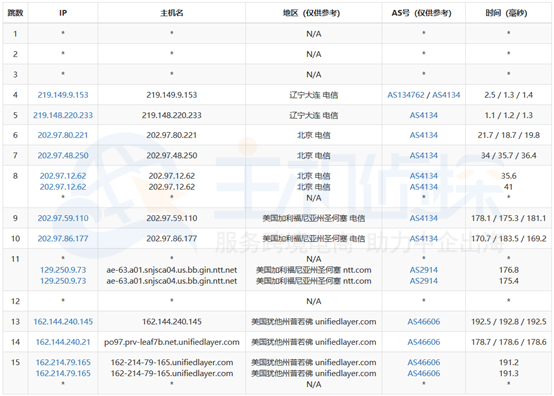This screenshot has width=554, height=396.
Task: Click AS4134 link in hop 5 row
Action: (x=424, y=115)
